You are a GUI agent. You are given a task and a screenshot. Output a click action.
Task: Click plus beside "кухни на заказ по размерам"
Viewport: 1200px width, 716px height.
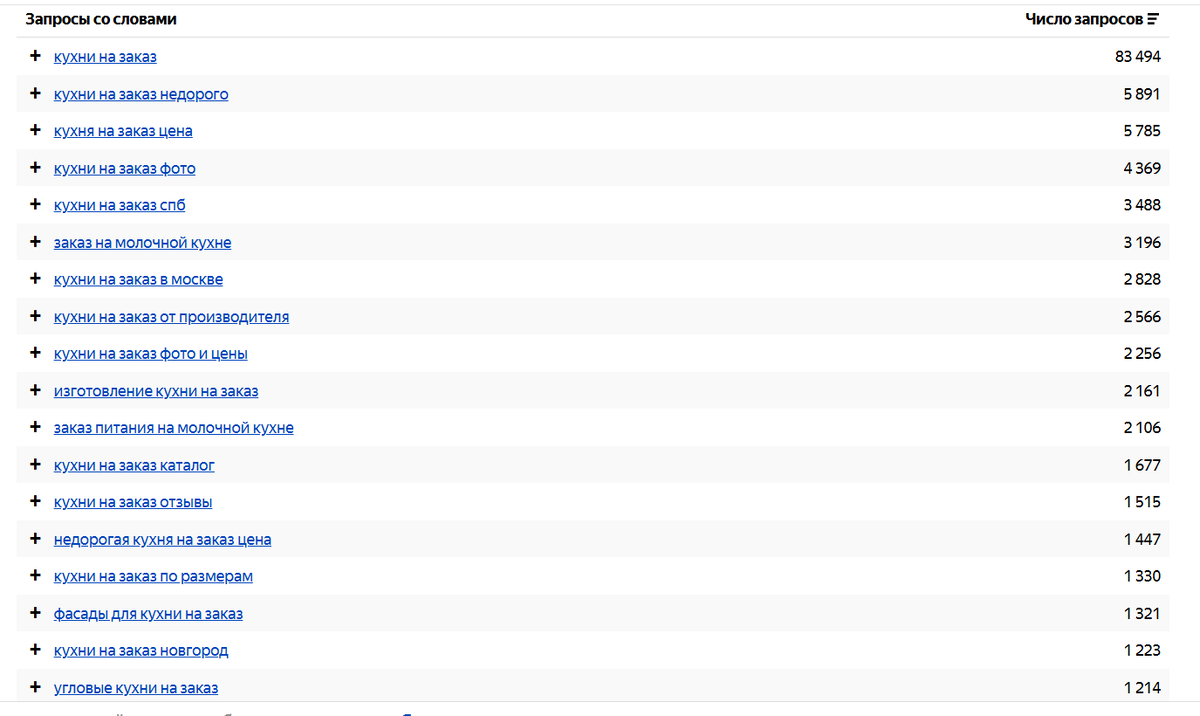click(x=35, y=576)
